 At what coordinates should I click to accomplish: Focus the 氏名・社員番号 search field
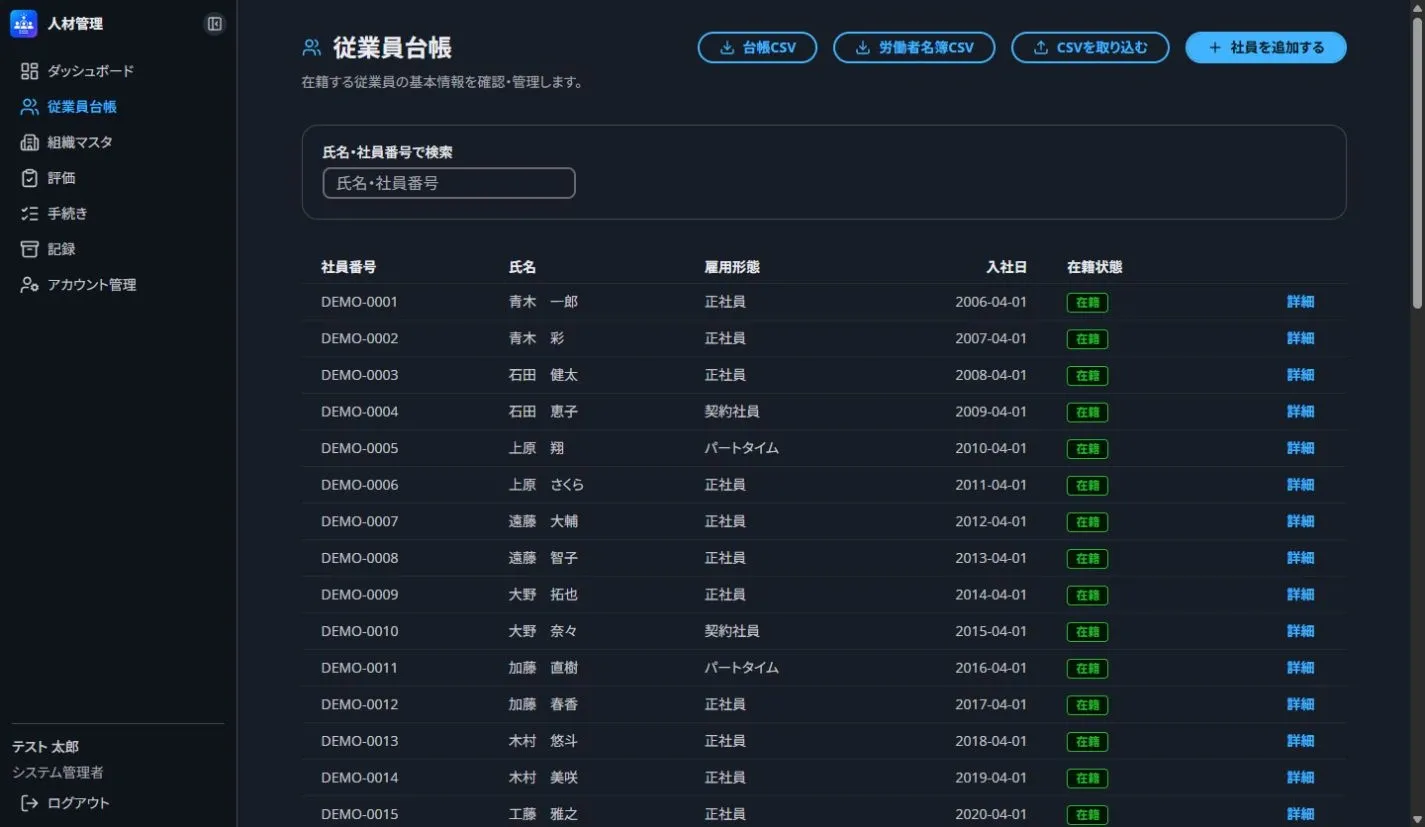tap(449, 183)
